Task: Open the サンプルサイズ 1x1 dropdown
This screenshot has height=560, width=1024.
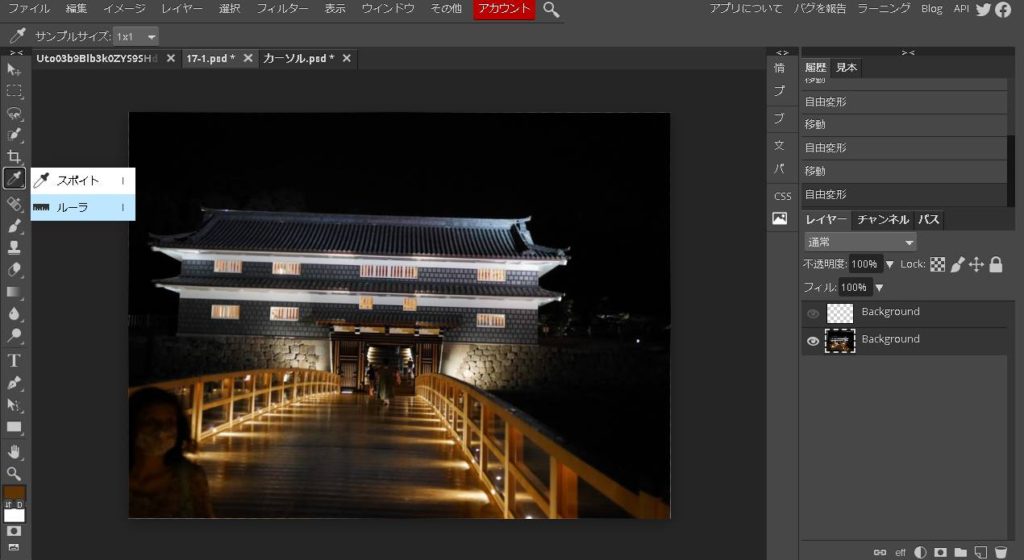Action: pyautogui.click(x=137, y=36)
